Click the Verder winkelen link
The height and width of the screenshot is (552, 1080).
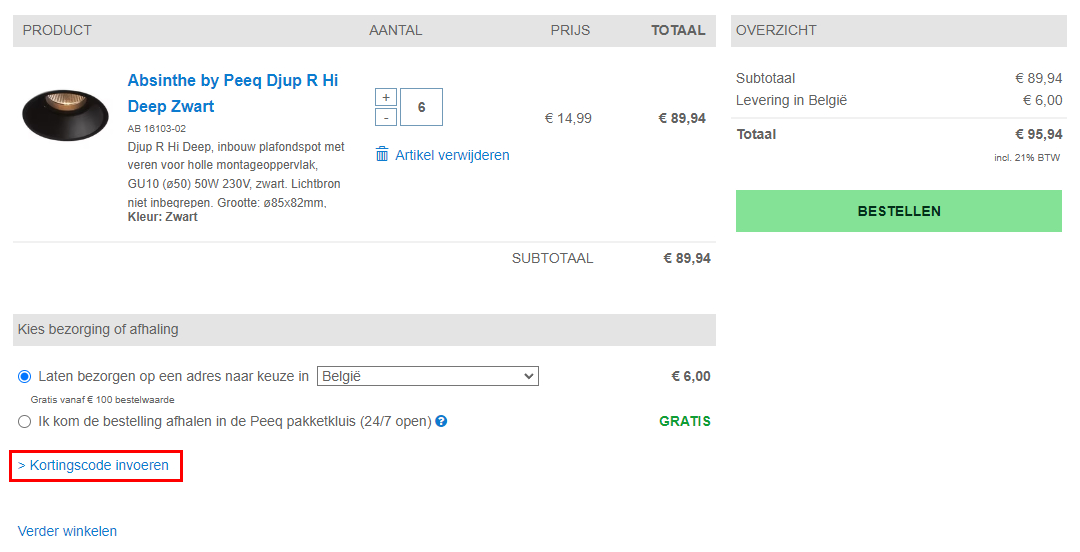point(67,531)
